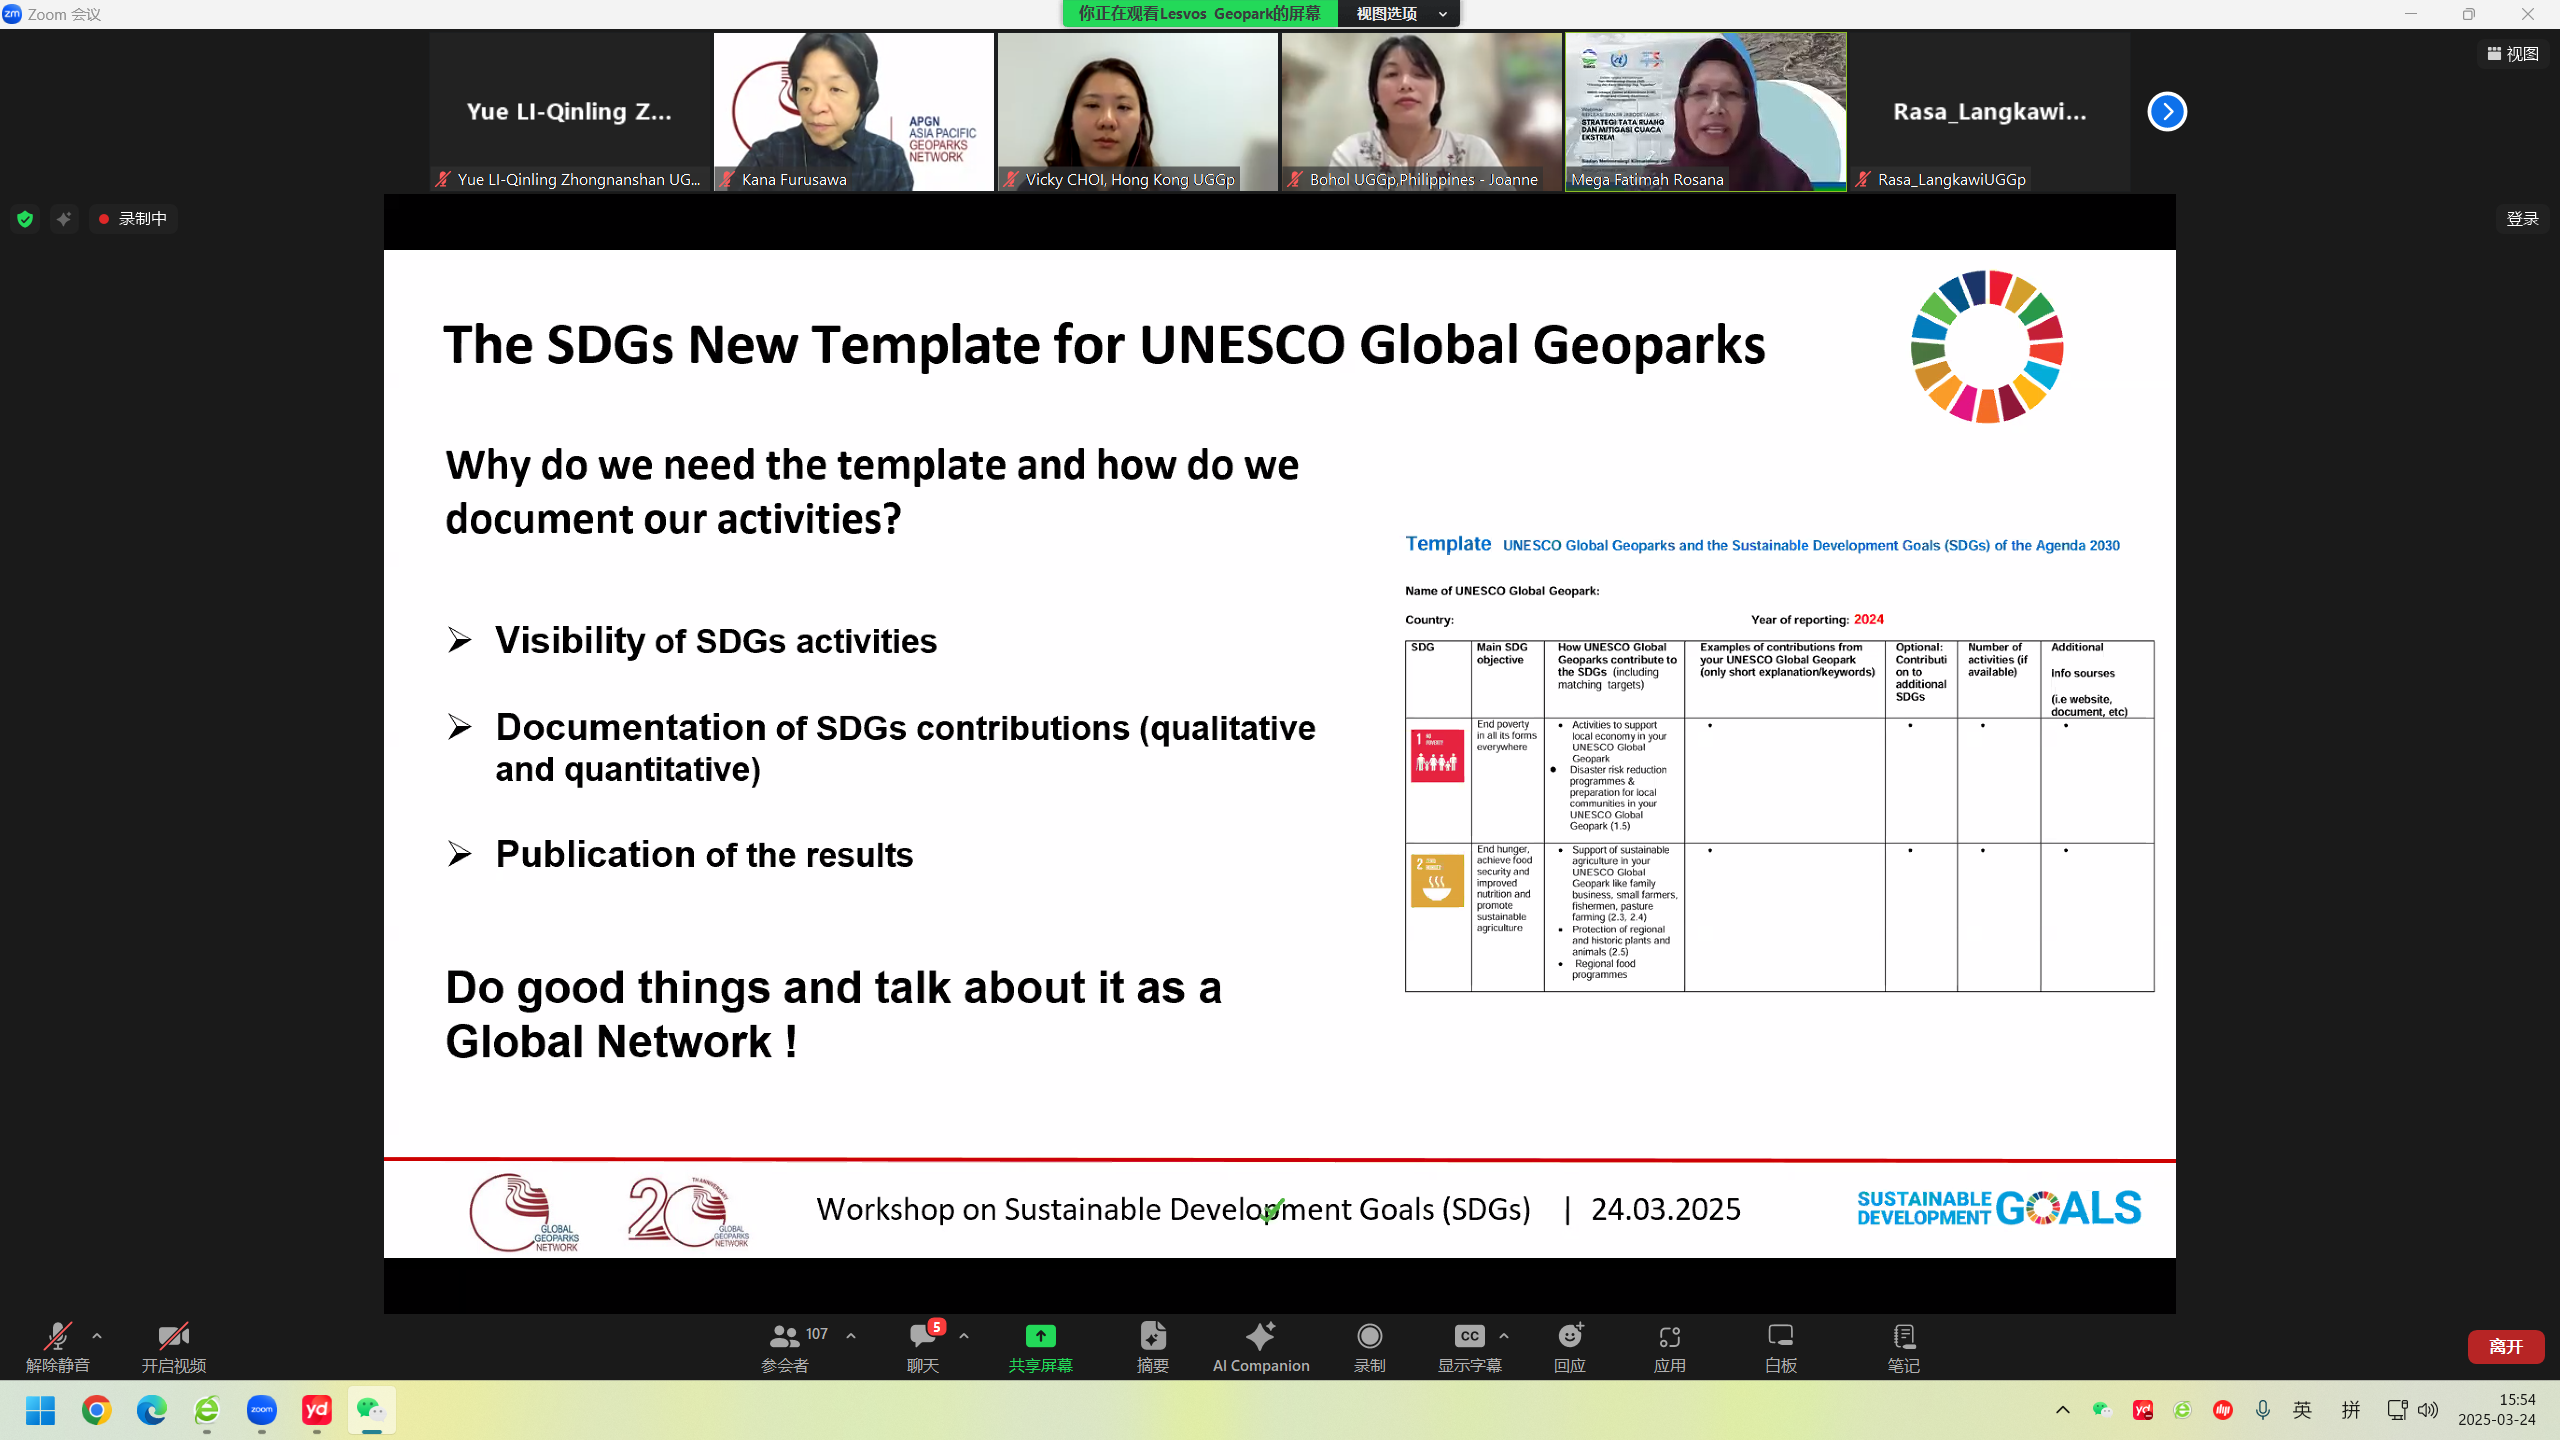Open the 摘要 summary tool
This screenshot has width=2560, height=1440.
1152,1346
